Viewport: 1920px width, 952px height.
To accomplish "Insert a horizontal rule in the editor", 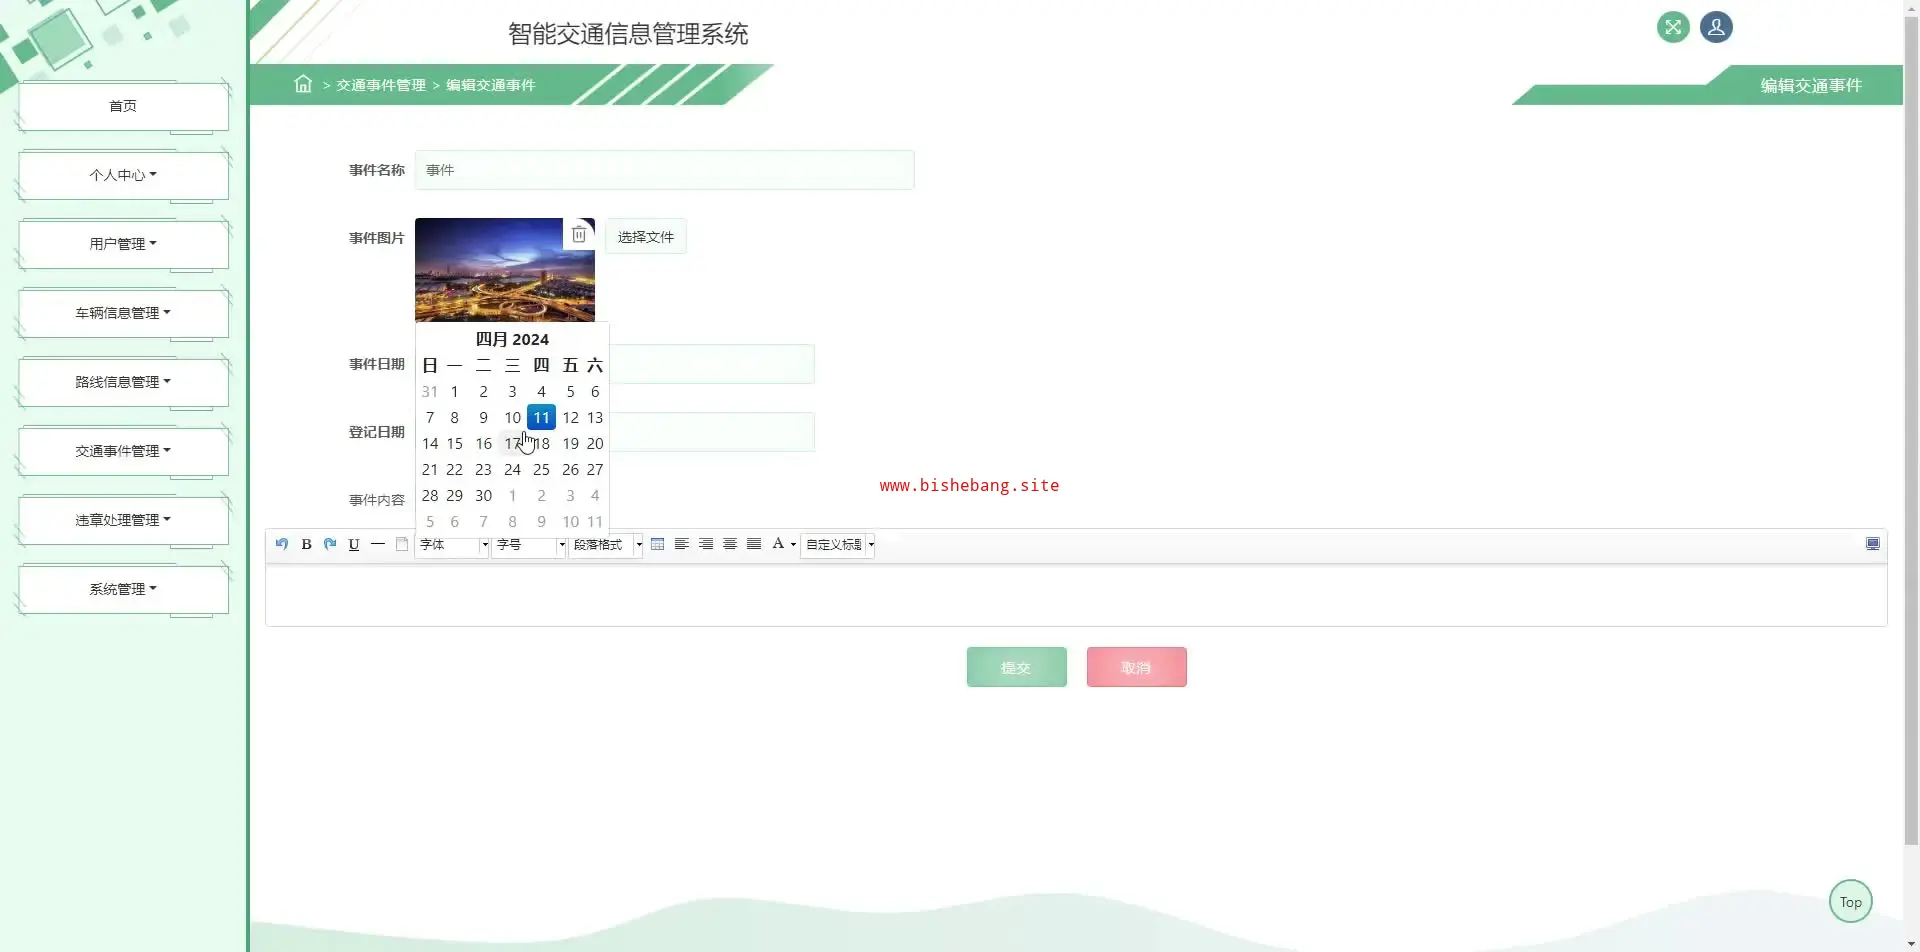I will point(378,544).
